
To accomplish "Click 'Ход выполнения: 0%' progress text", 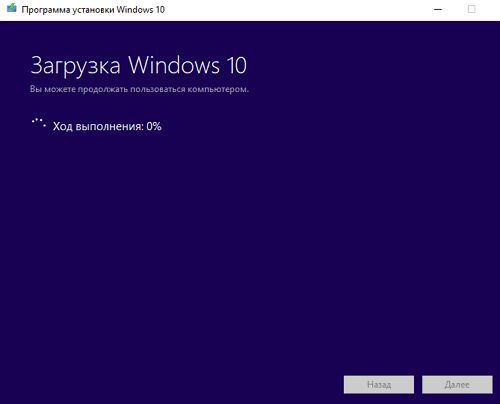I will pyautogui.click(x=107, y=126).
